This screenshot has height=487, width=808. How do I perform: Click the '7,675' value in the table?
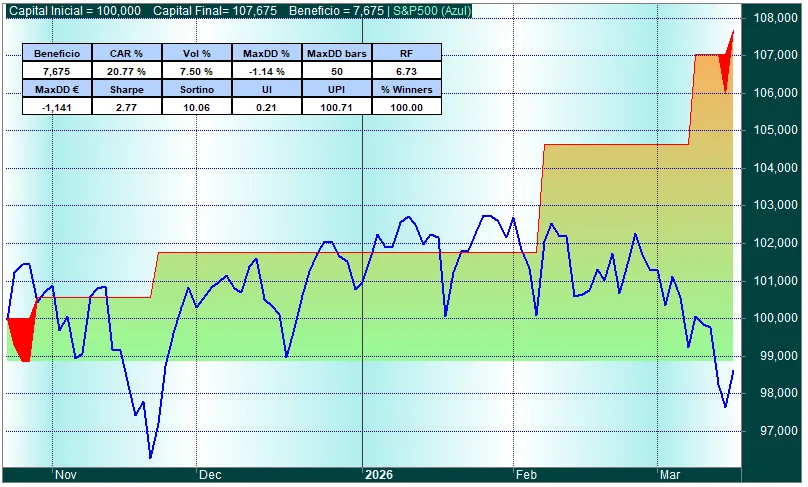click(x=57, y=71)
